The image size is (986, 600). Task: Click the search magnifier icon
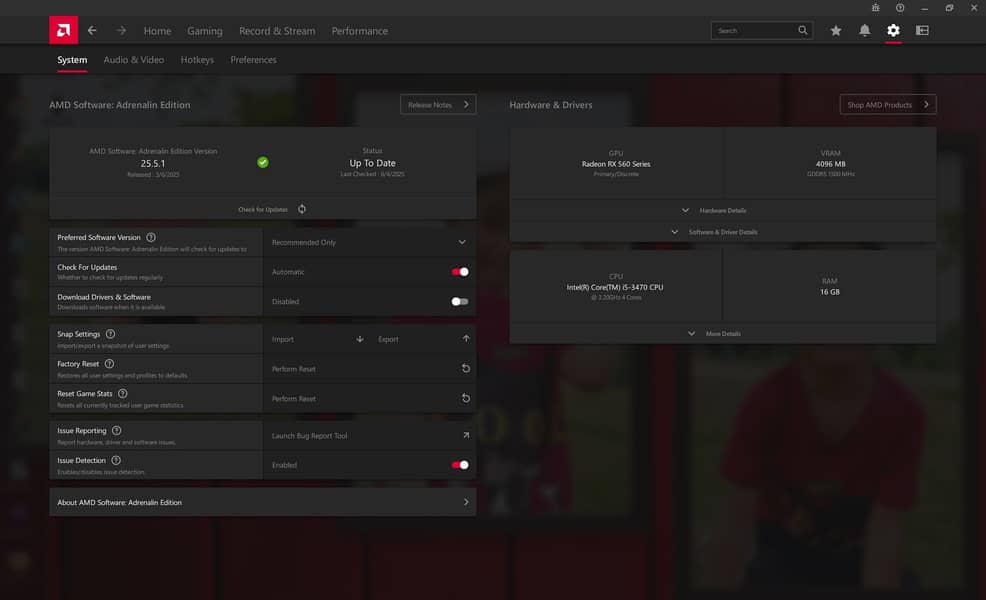tap(803, 30)
